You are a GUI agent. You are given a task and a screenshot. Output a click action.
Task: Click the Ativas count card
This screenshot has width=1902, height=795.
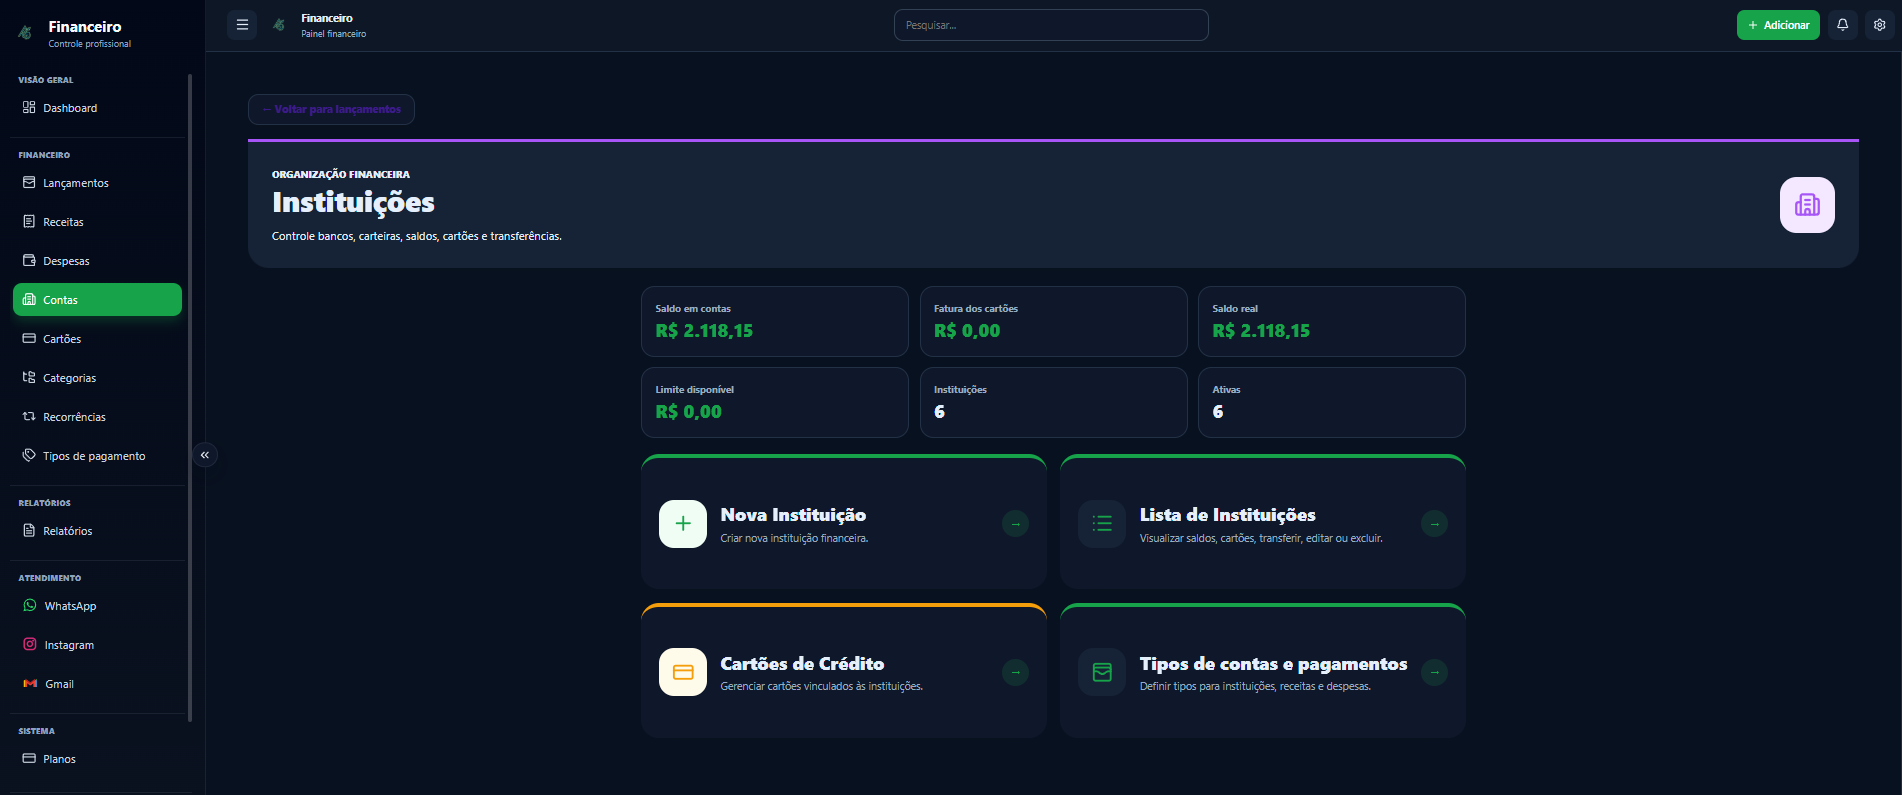pos(1332,402)
